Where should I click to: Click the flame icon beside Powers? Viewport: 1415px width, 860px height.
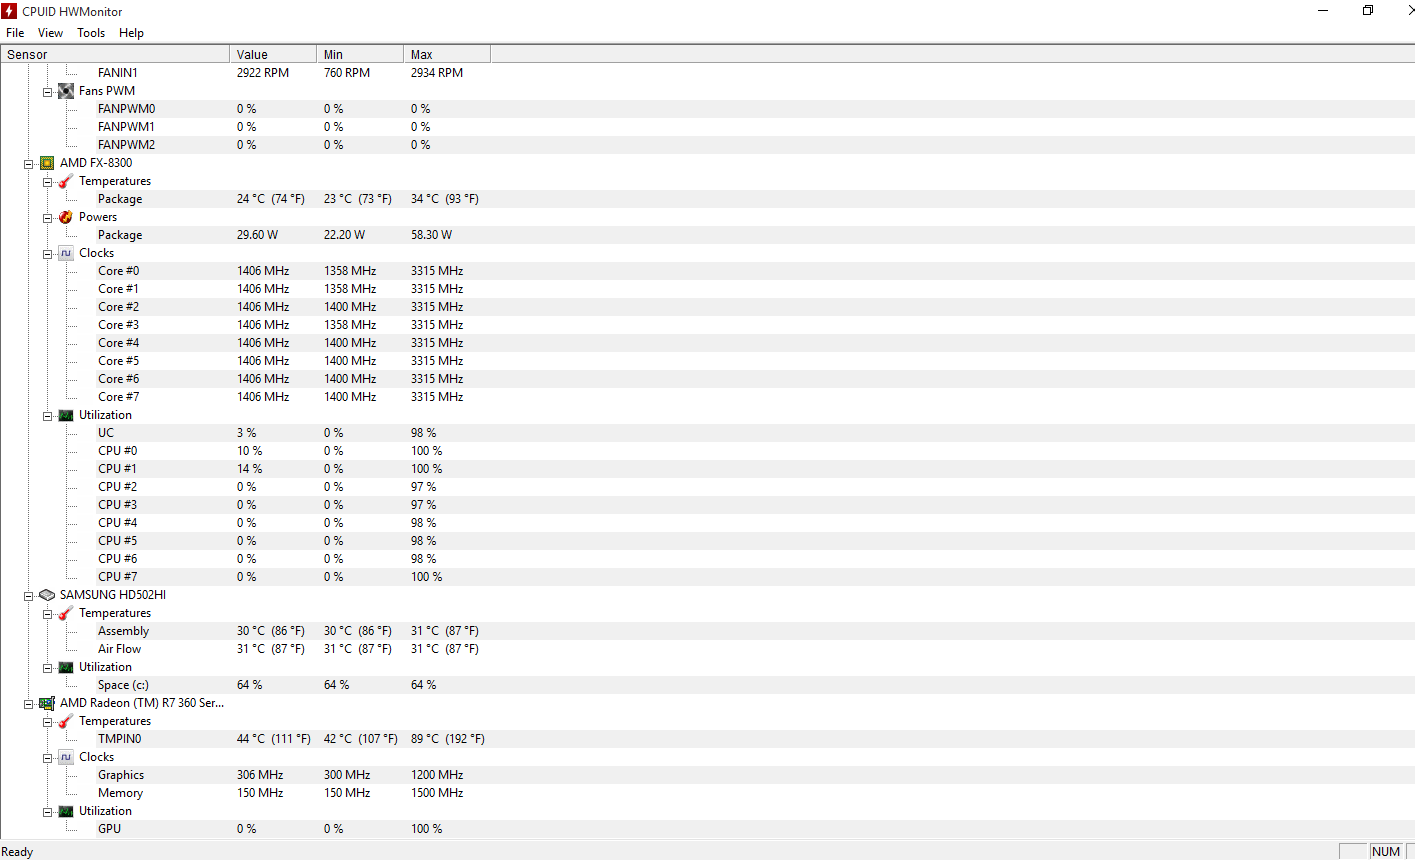[x=66, y=217]
